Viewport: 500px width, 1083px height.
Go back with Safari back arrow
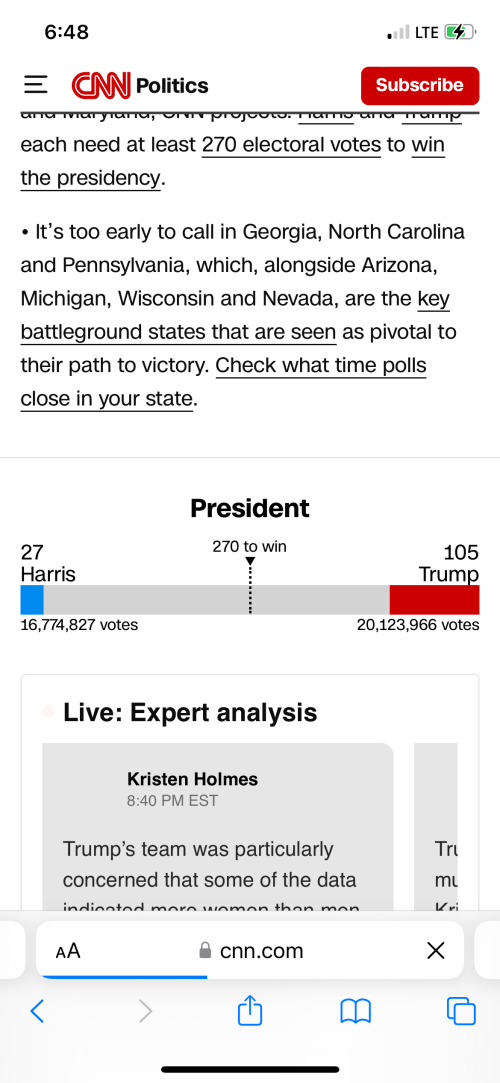coord(38,1011)
